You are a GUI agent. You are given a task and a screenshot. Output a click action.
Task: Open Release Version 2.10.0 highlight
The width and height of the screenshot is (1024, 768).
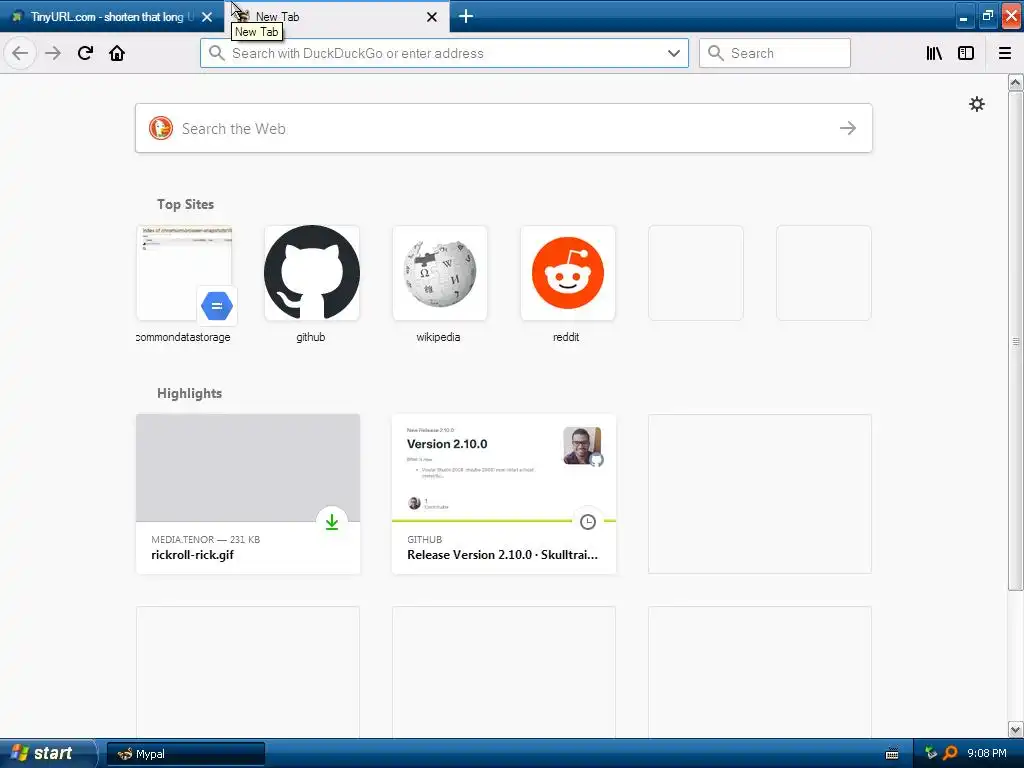pyautogui.click(x=504, y=494)
